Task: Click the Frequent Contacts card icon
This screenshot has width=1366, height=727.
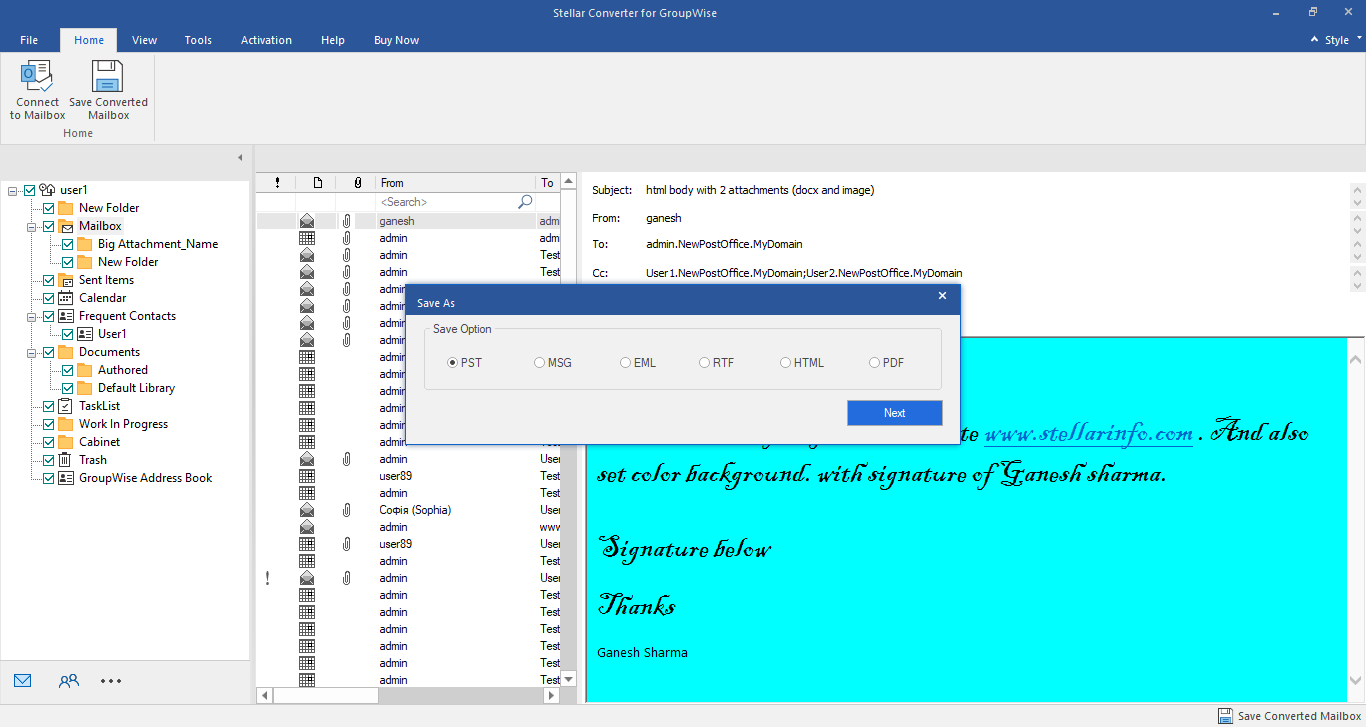Action: click(66, 316)
